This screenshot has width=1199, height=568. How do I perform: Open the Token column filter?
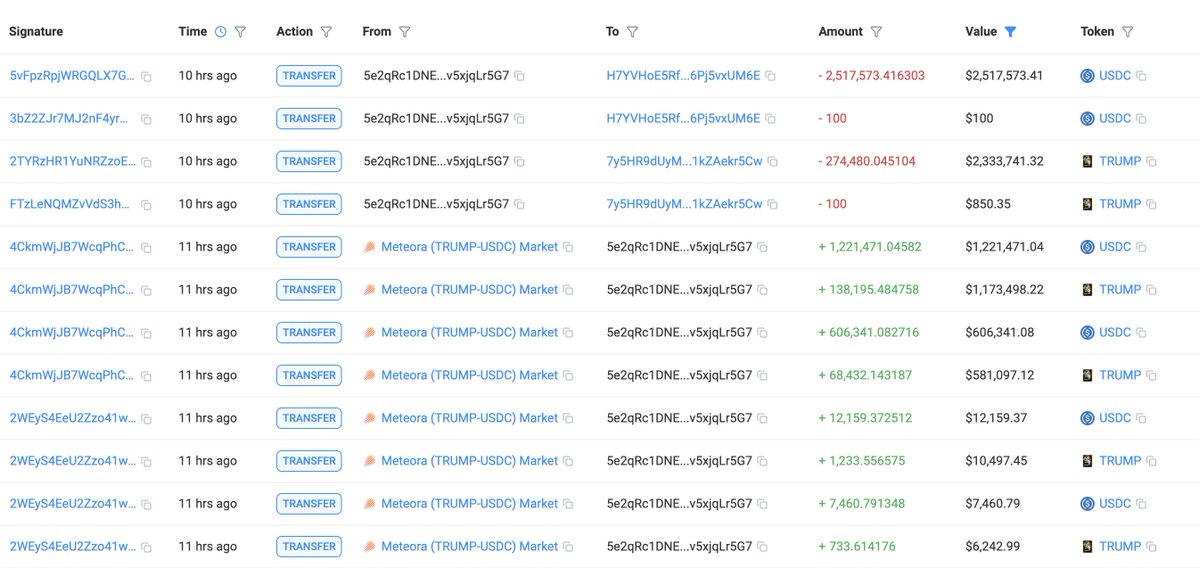(1127, 32)
